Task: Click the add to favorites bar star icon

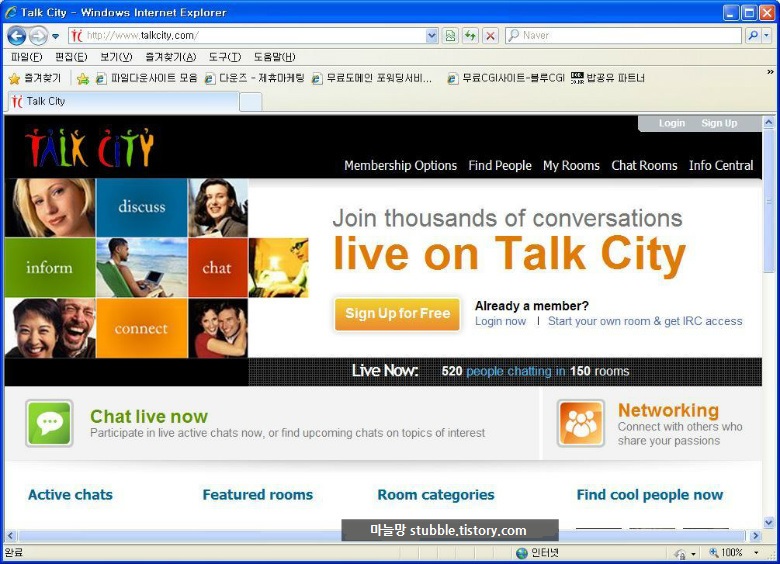Action: [x=83, y=79]
